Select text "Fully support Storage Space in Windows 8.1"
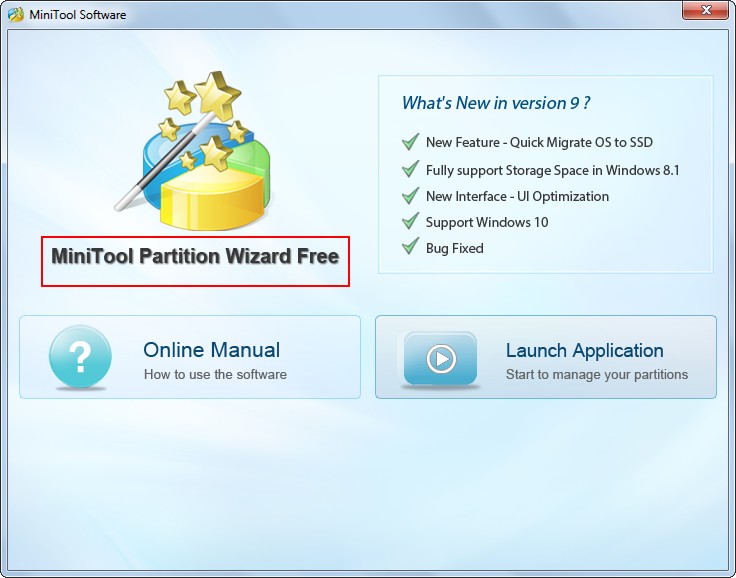Image resolution: width=736 pixels, height=578 pixels. 552,170
